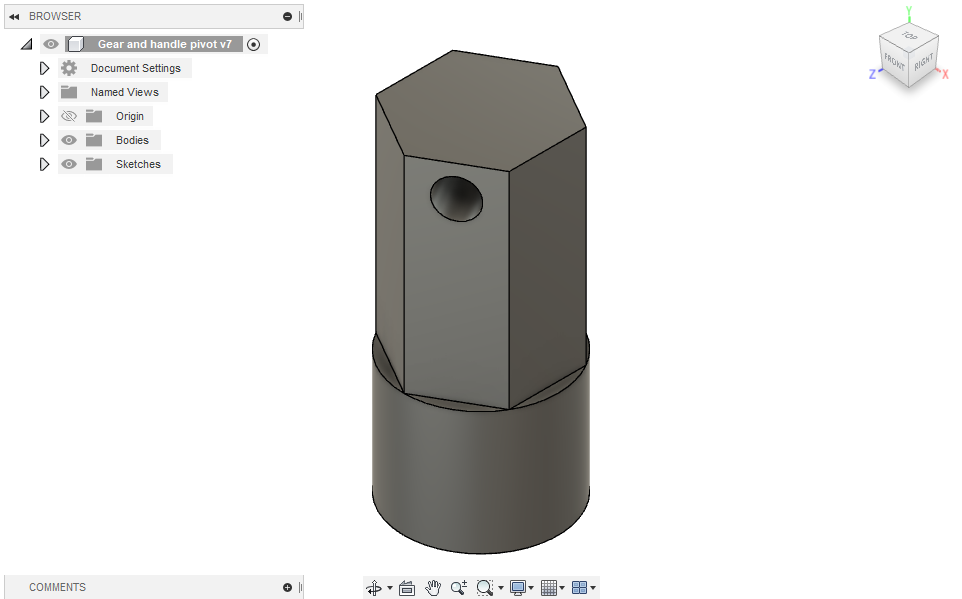The width and height of the screenshot is (962, 599).
Task: Open the Display Settings dropdown arrow
Action: [533, 588]
